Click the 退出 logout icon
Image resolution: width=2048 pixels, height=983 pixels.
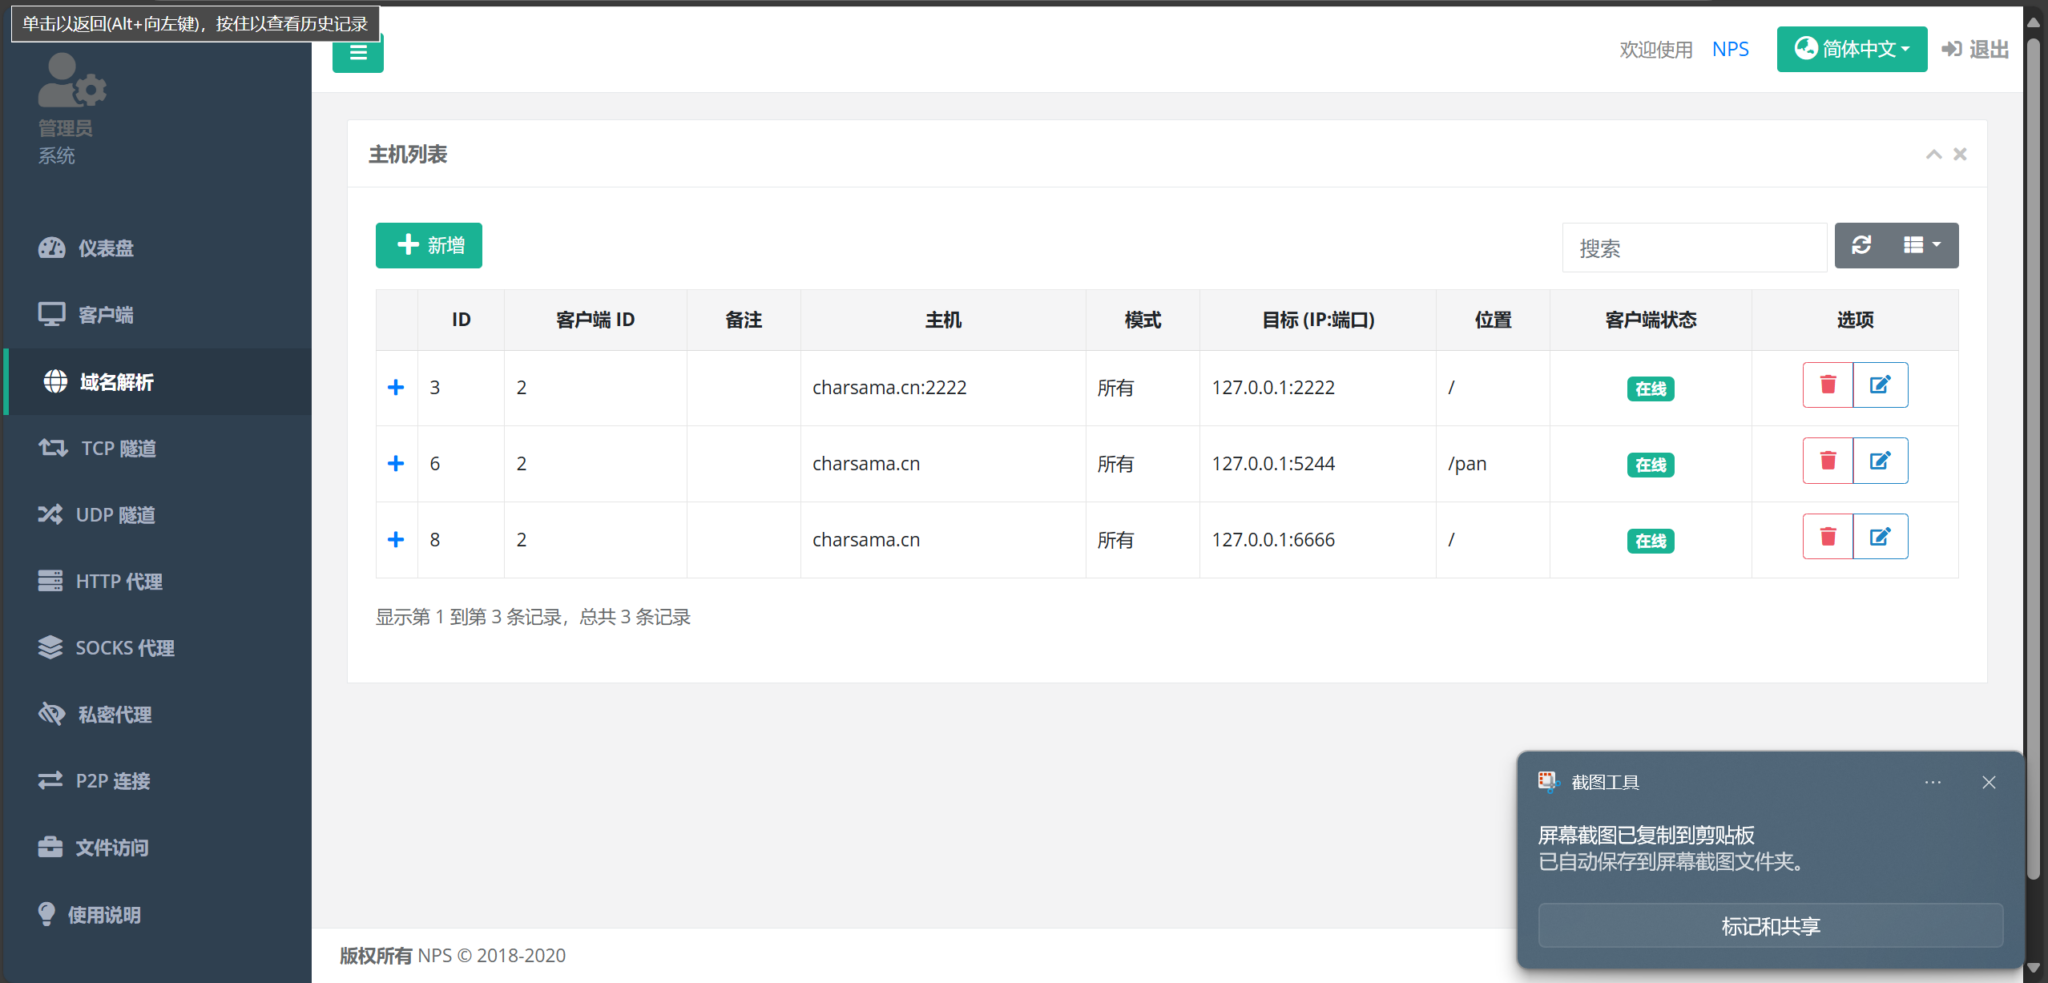1950,48
